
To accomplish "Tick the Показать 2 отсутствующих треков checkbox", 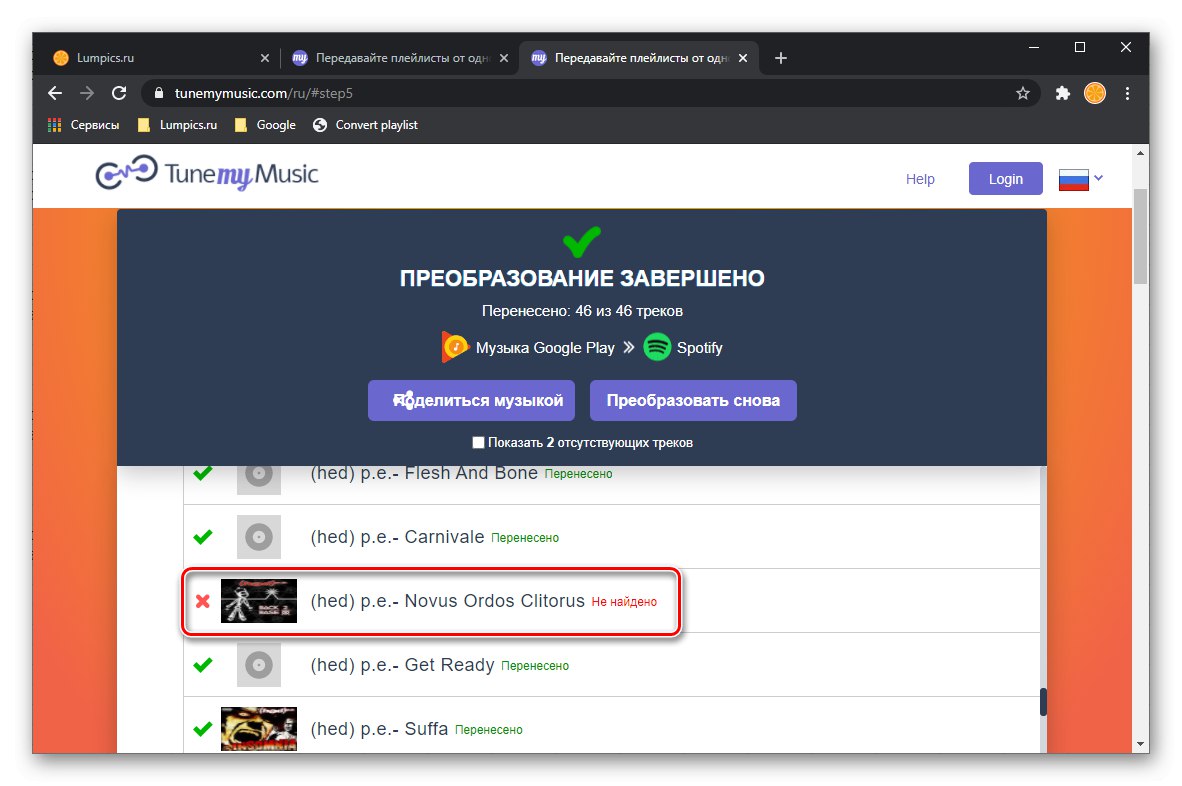I will [478, 442].
